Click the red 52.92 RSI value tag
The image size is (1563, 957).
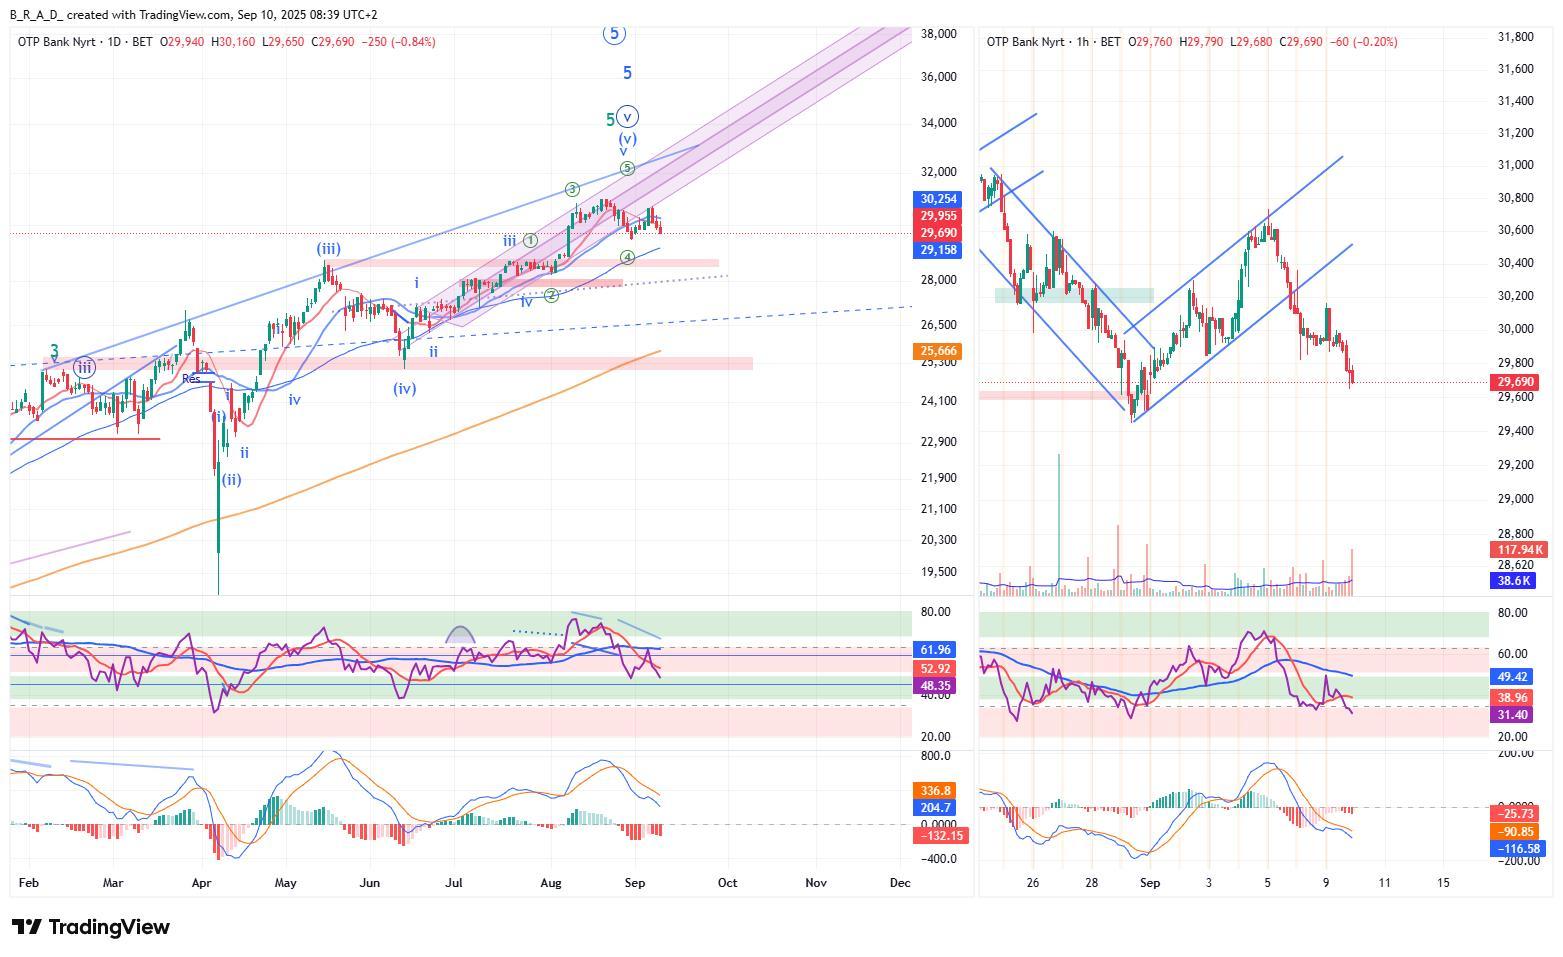tap(936, 668)
